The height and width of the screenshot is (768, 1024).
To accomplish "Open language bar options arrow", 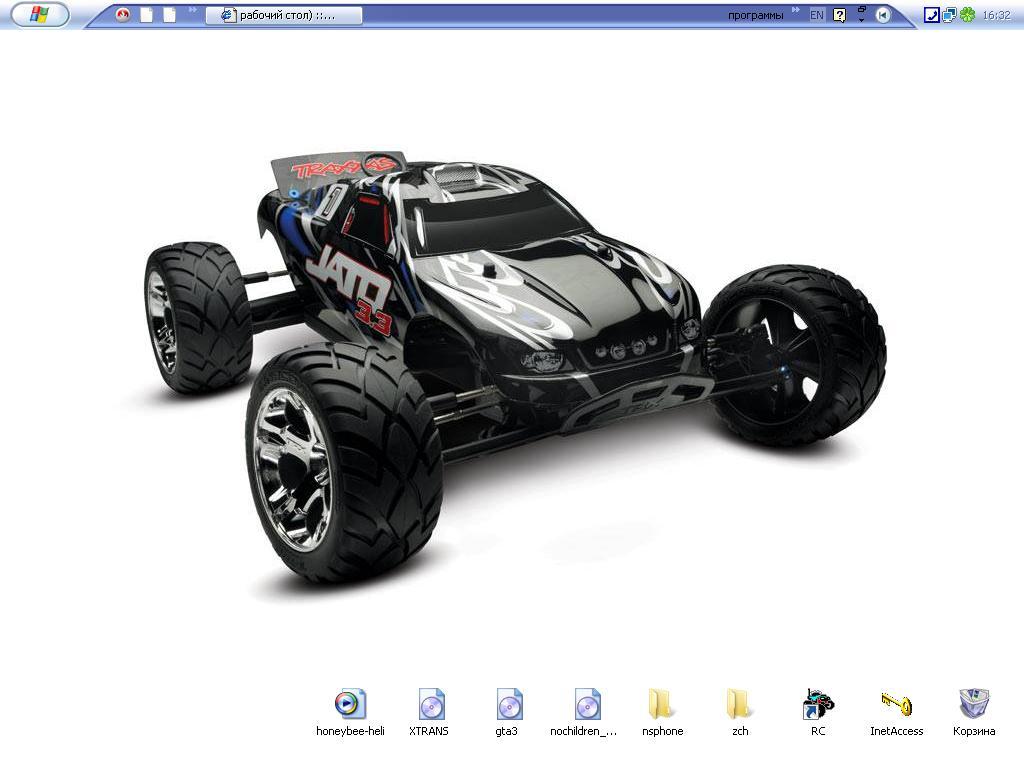I will point(861,20).
